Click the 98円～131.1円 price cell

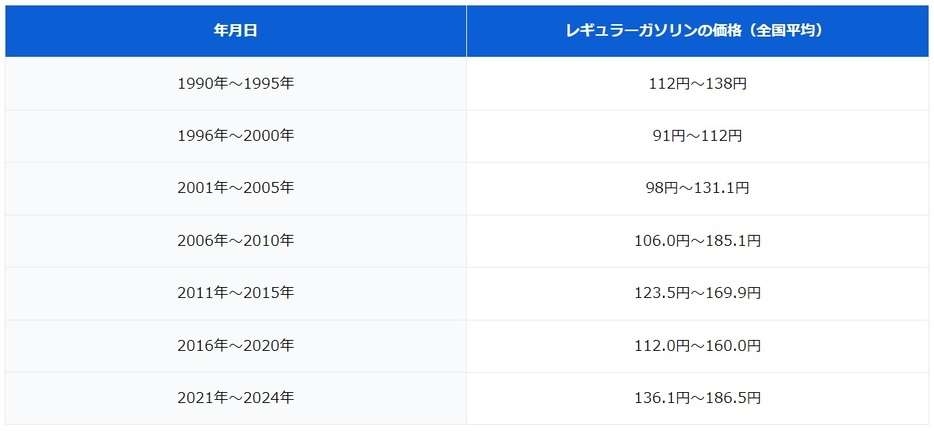tap(698, 189)
